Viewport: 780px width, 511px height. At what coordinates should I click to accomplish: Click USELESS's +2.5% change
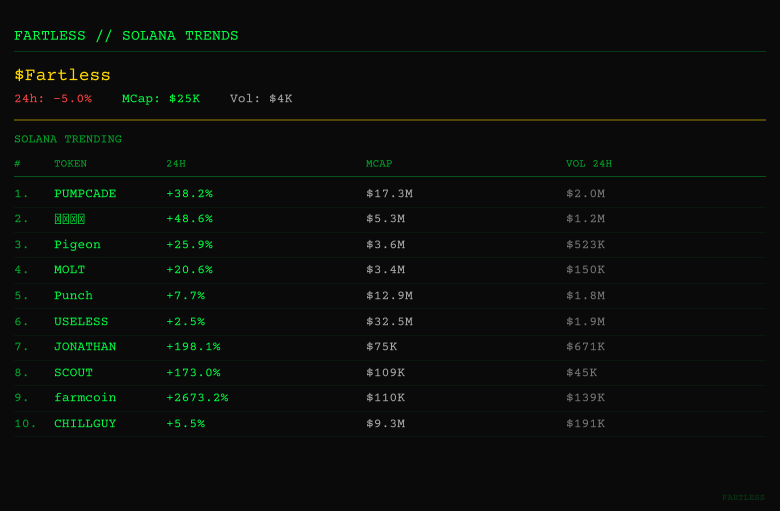186,321
